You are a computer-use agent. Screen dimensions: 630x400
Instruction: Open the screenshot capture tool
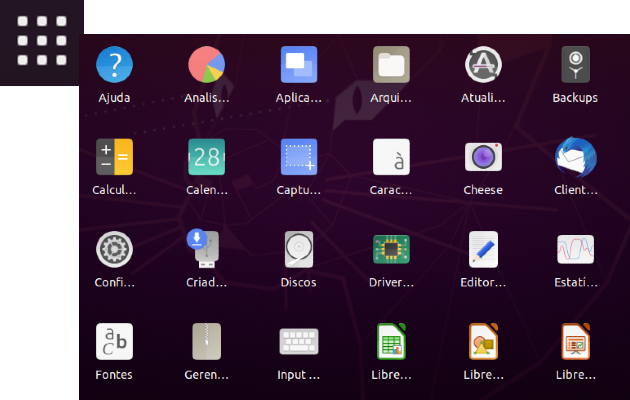pos(299,157)
